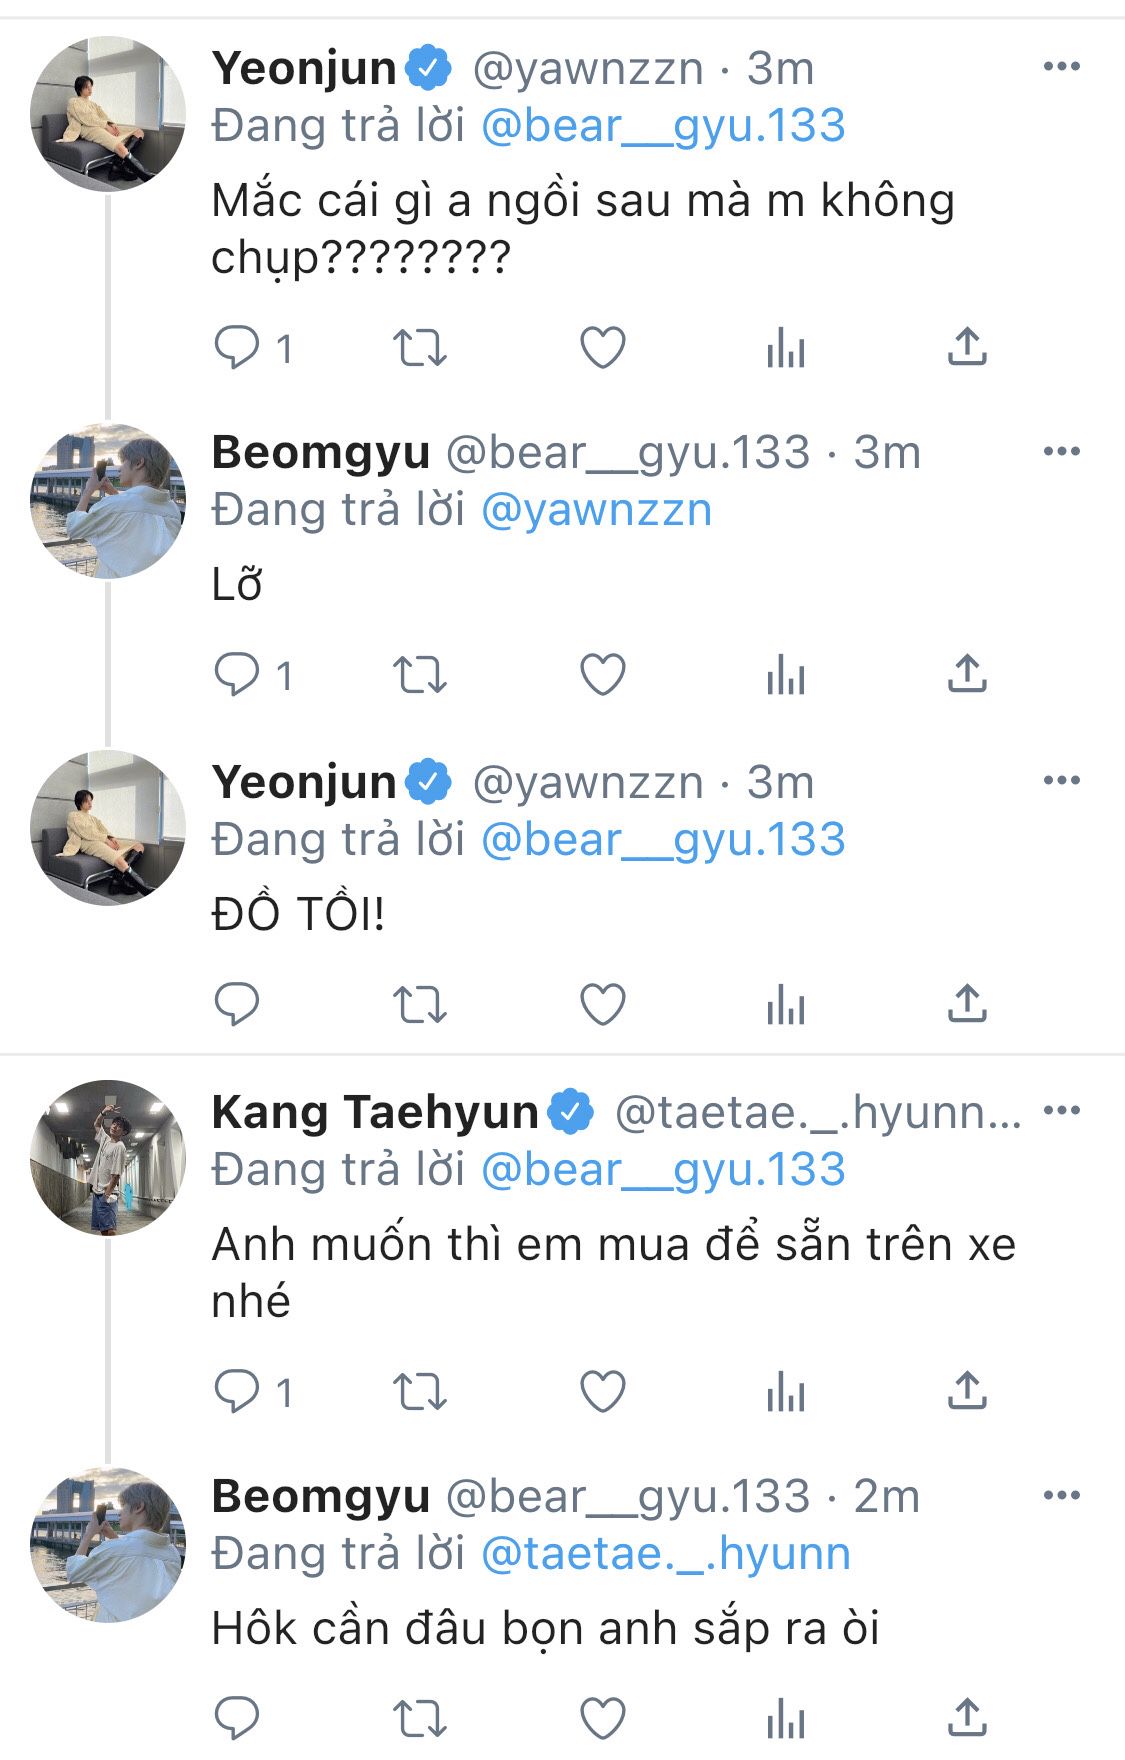The width and height of the screenshot is (1125, 1760).
Task: Share Yeonjun's "ĐỒ TỒI!" tweet
Action: click(x=967, y=1004)
